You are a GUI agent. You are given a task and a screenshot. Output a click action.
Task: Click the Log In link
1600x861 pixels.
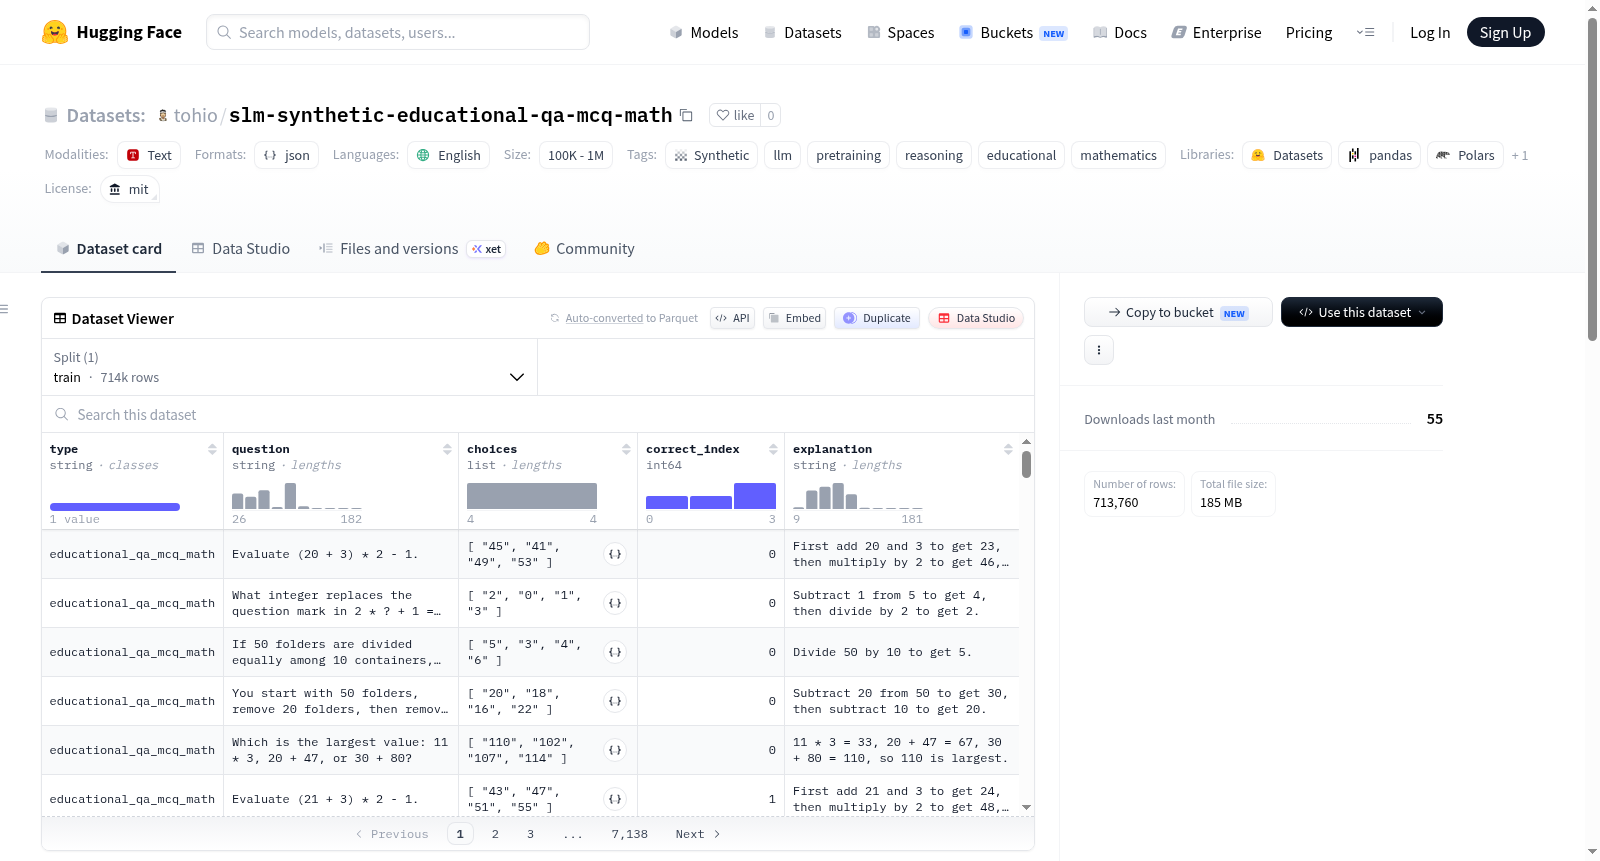(x=1429, y=32)
